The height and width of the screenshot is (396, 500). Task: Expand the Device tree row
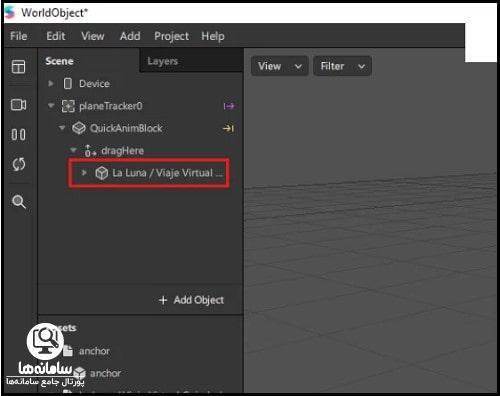click(x=51, y=83)
